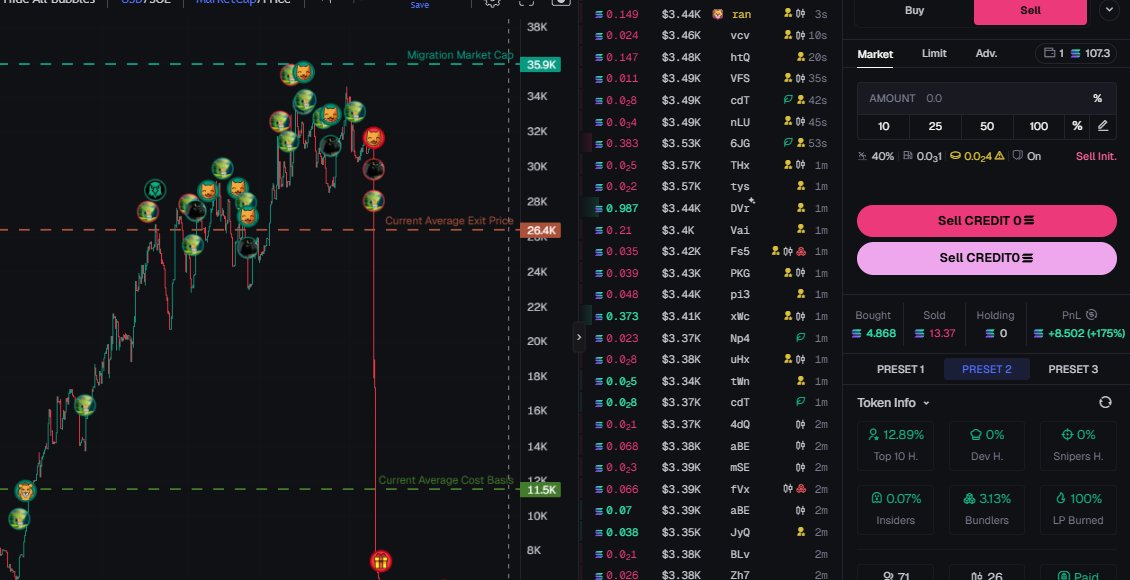Click the red bundler icon on Fs5 row
The width and height of the screenshot is (1130, 580).
(801, 251)
